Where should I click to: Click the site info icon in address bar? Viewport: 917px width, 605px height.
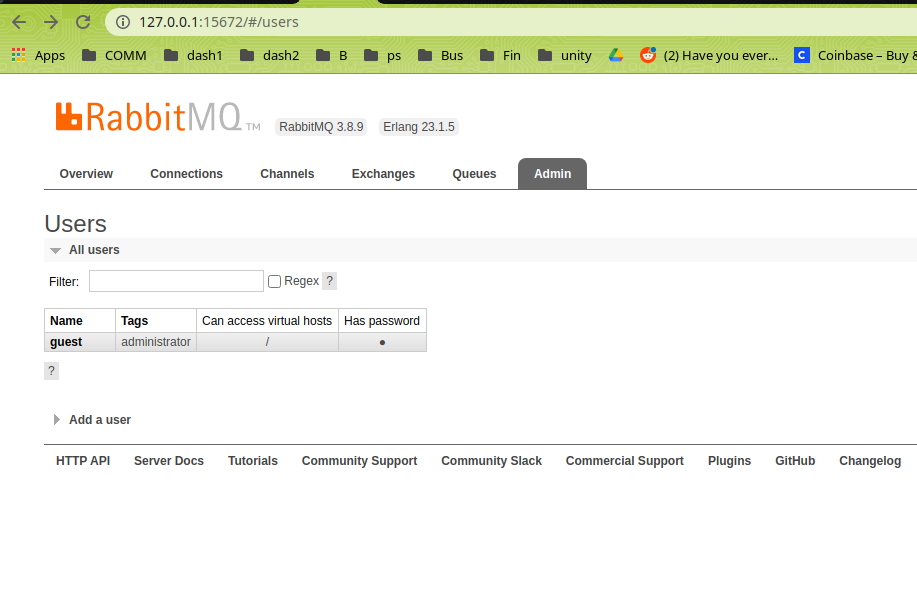tap(123, 22)
